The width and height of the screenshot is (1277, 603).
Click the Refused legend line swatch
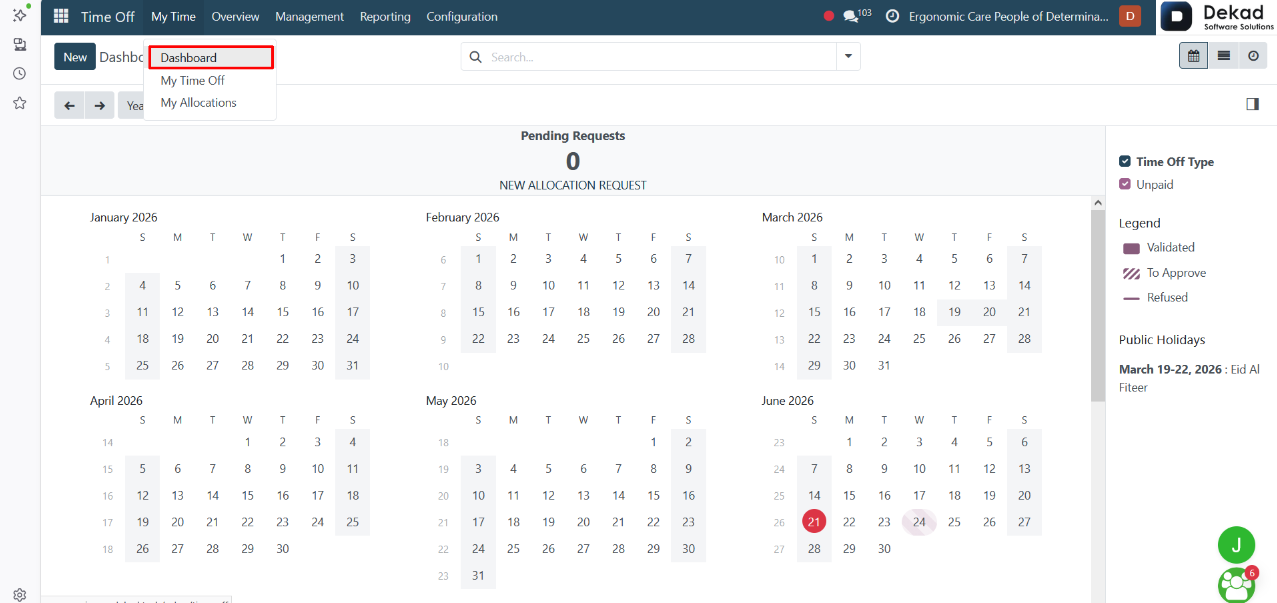point(1131,298)
